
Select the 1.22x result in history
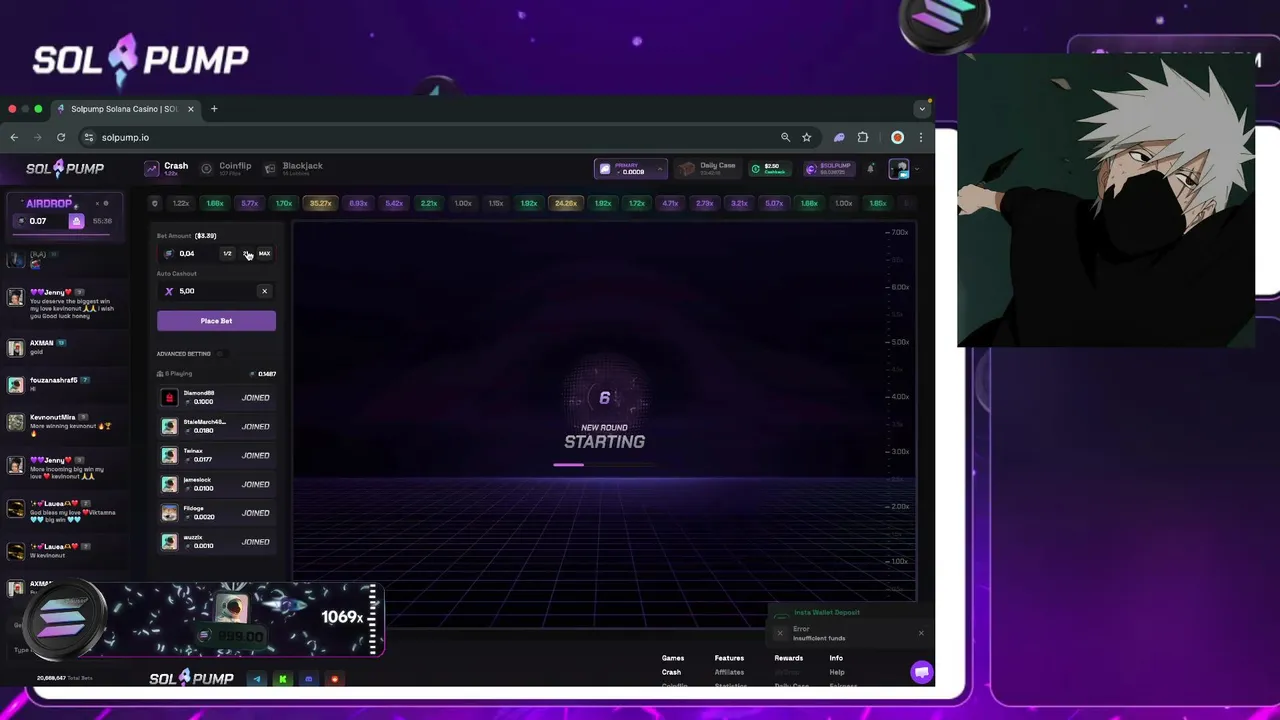click(x=181, y=203)
